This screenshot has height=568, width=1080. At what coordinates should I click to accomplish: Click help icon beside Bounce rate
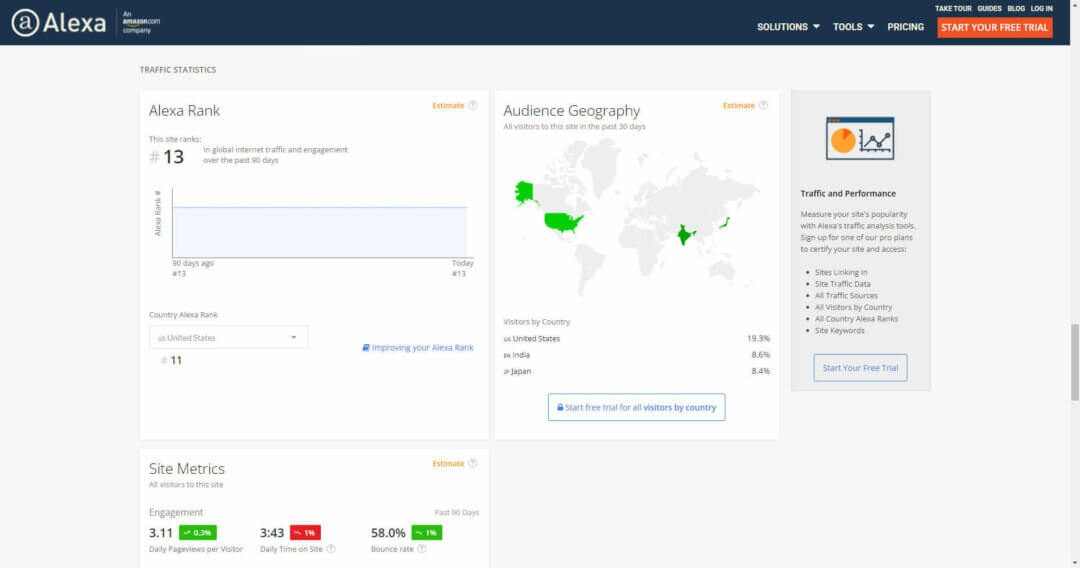[422, 549]
